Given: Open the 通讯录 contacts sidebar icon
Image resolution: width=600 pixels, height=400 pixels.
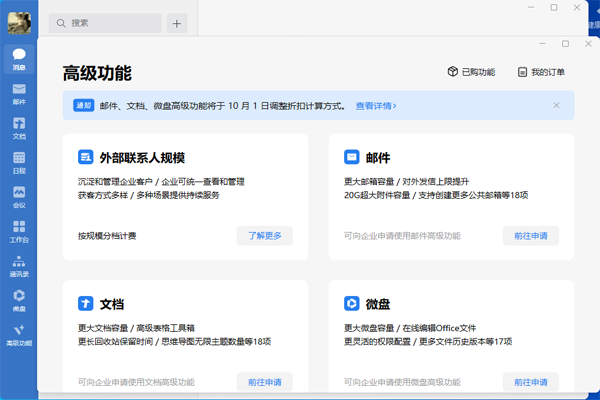Looking at the screenshot, I should point(19,266).
